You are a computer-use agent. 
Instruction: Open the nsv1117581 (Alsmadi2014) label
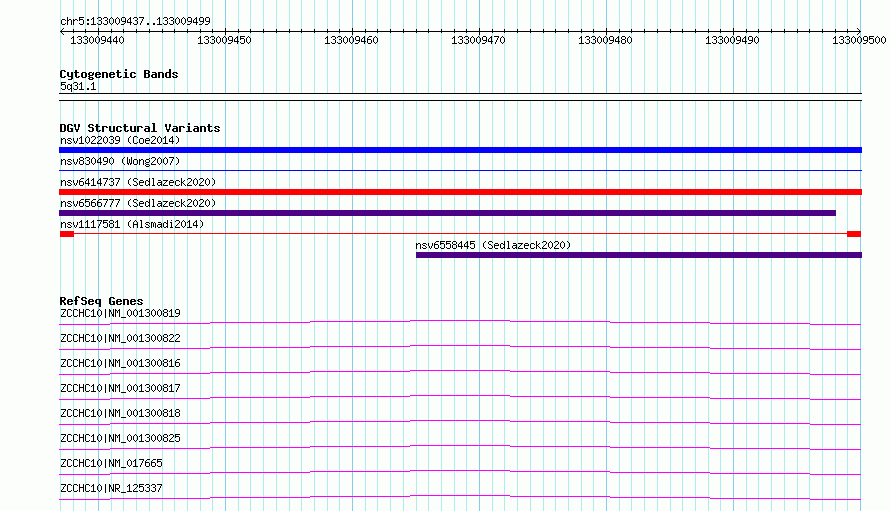coord(132,224)
